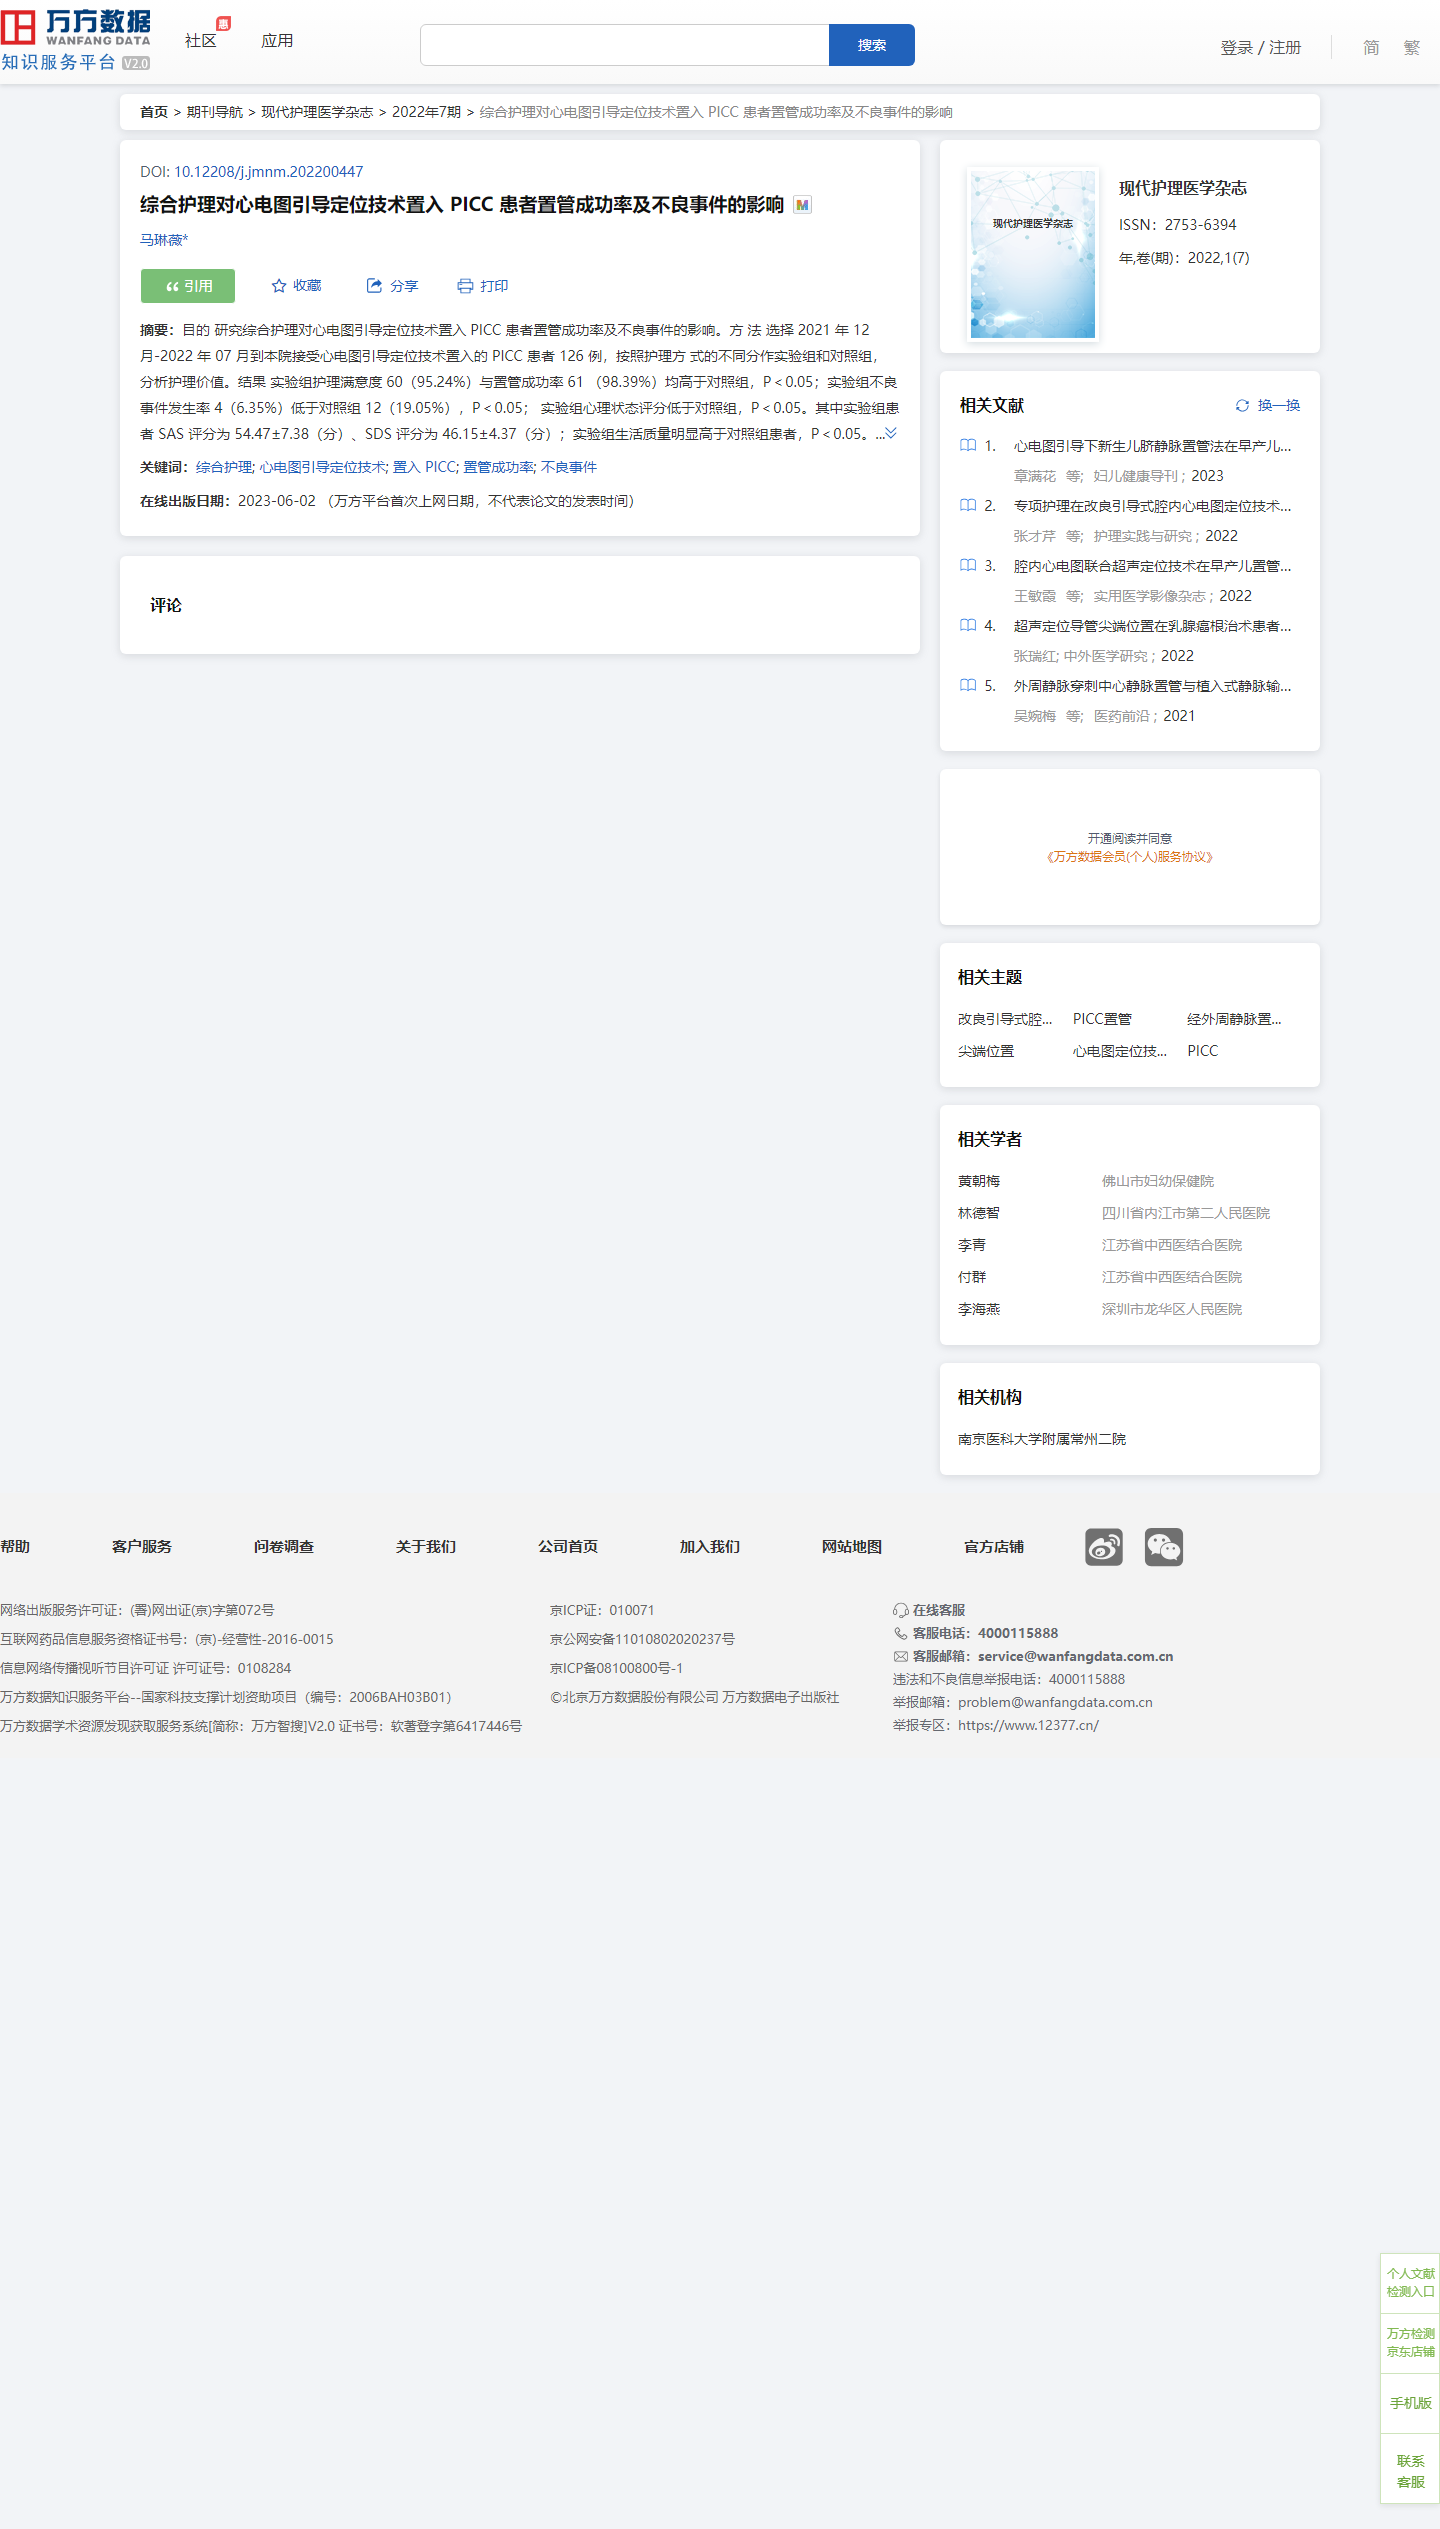The image size is (1440, 2529).
Task: Open footer 关于我们 link
Action: (426, 1547)
